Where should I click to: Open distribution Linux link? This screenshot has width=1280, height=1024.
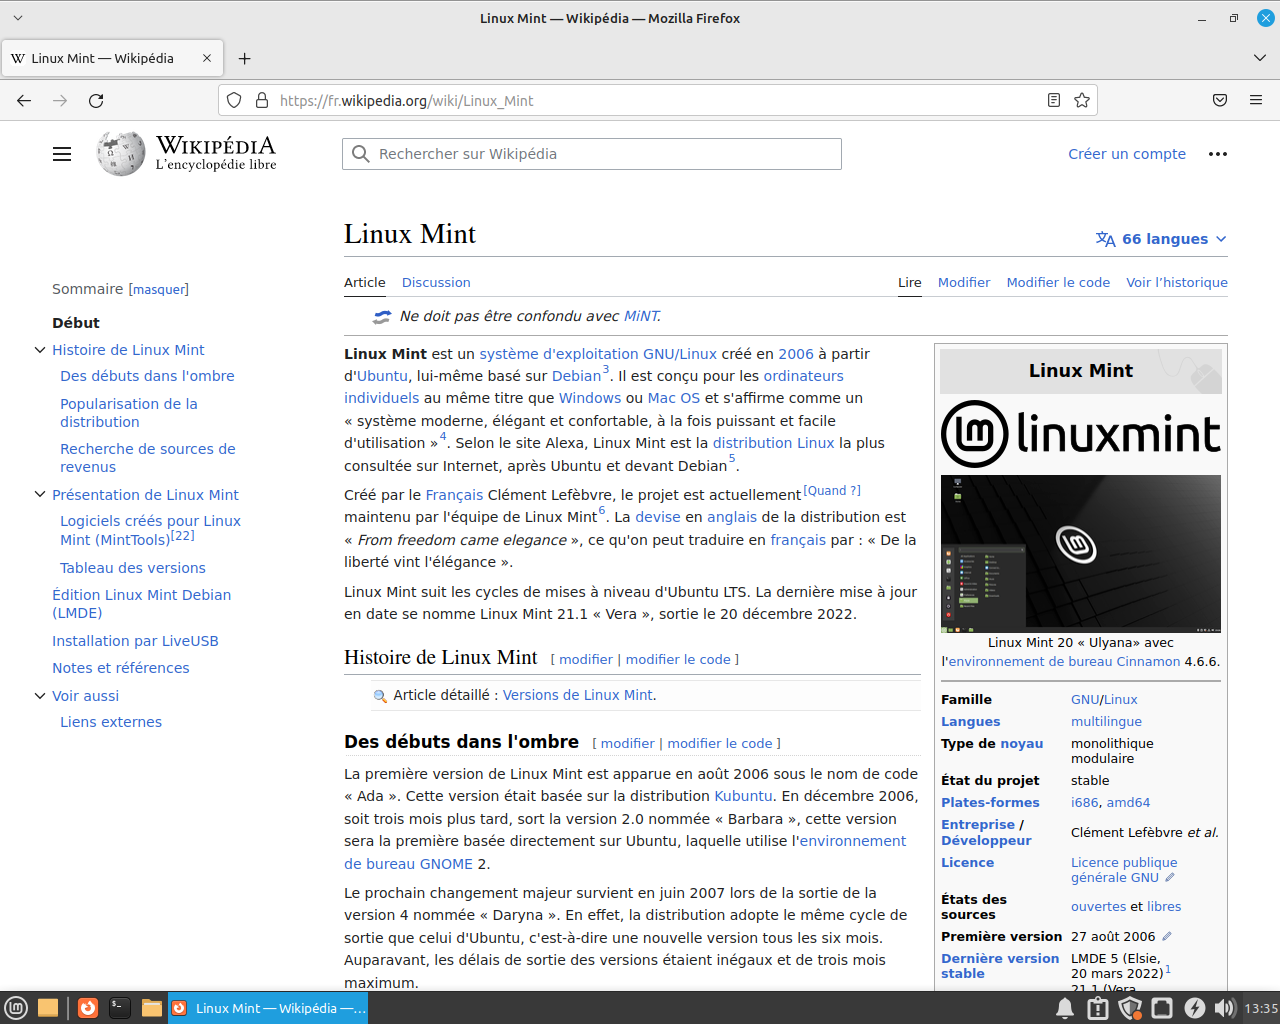tap(773, 443)
